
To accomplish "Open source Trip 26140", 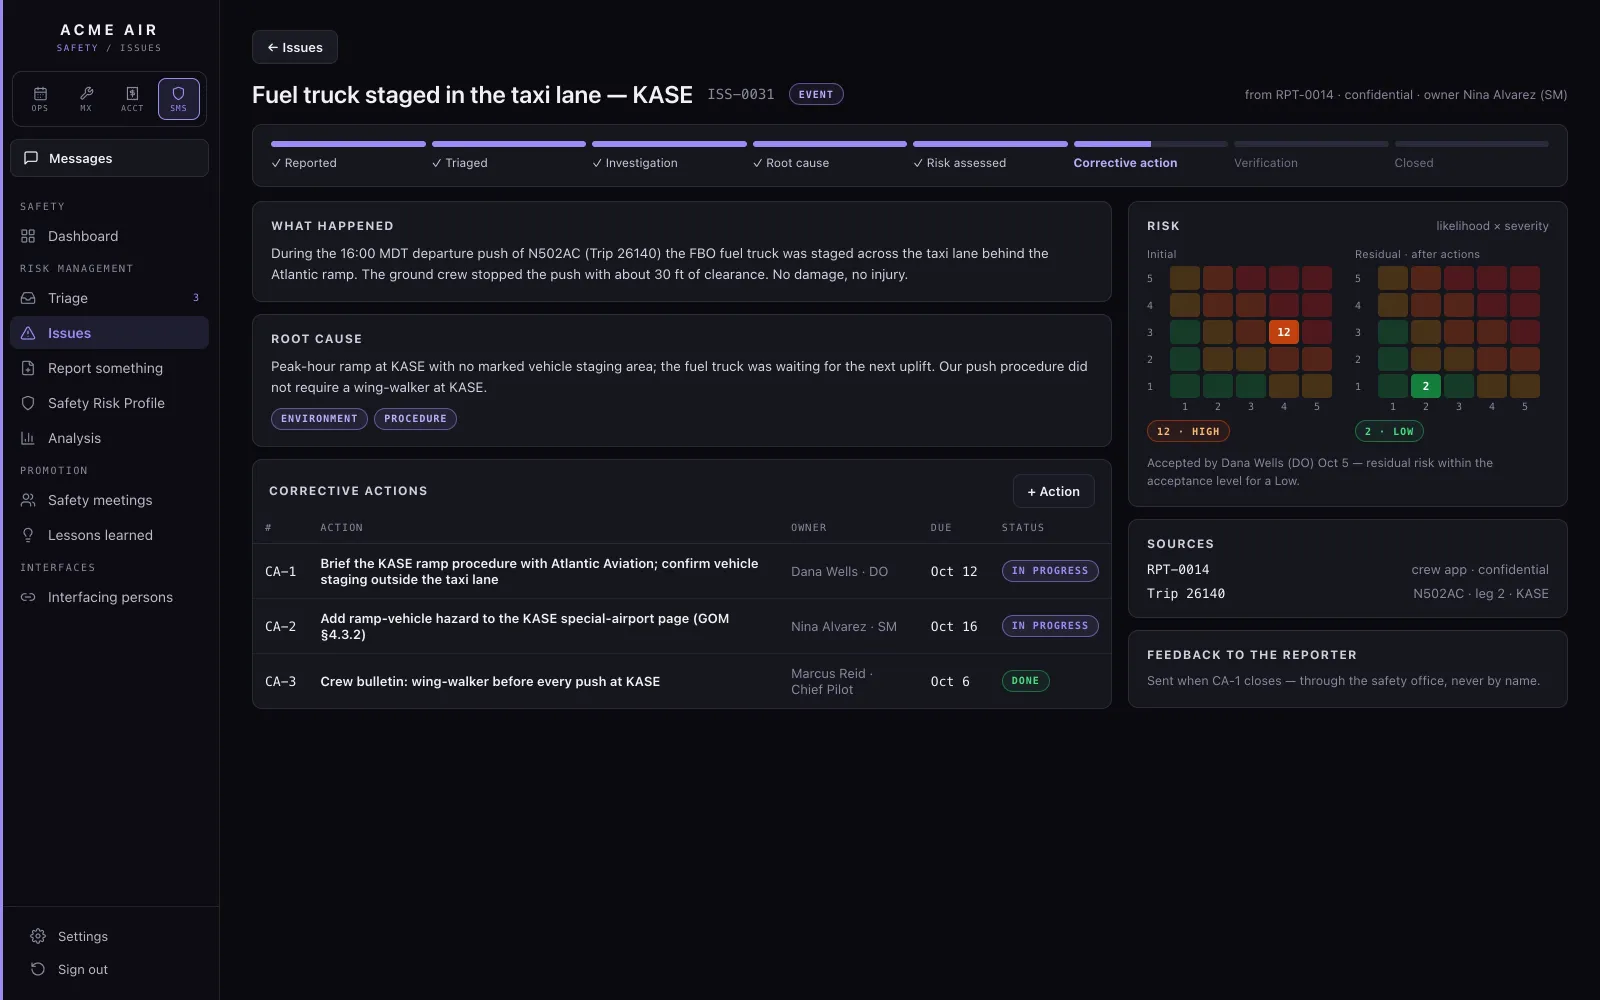I will (x=1186, y=594).
